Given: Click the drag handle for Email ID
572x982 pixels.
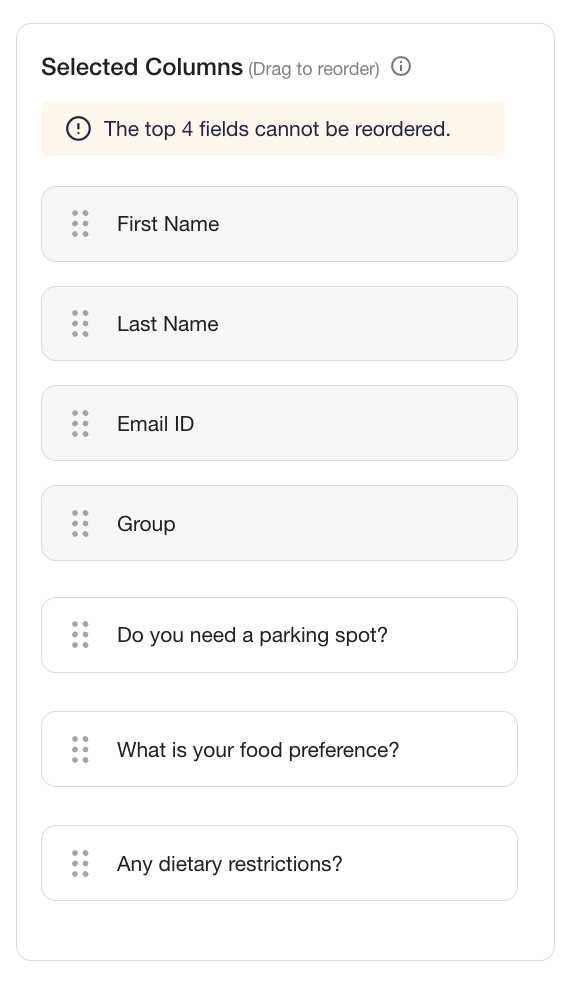Looking at the screenshot, I should (80, 423).
